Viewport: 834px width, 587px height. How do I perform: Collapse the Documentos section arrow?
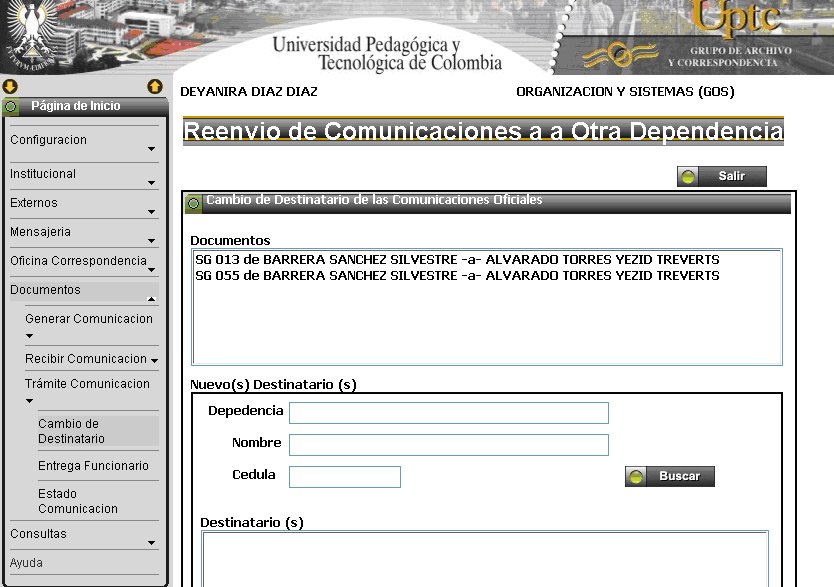click(152, 299)
